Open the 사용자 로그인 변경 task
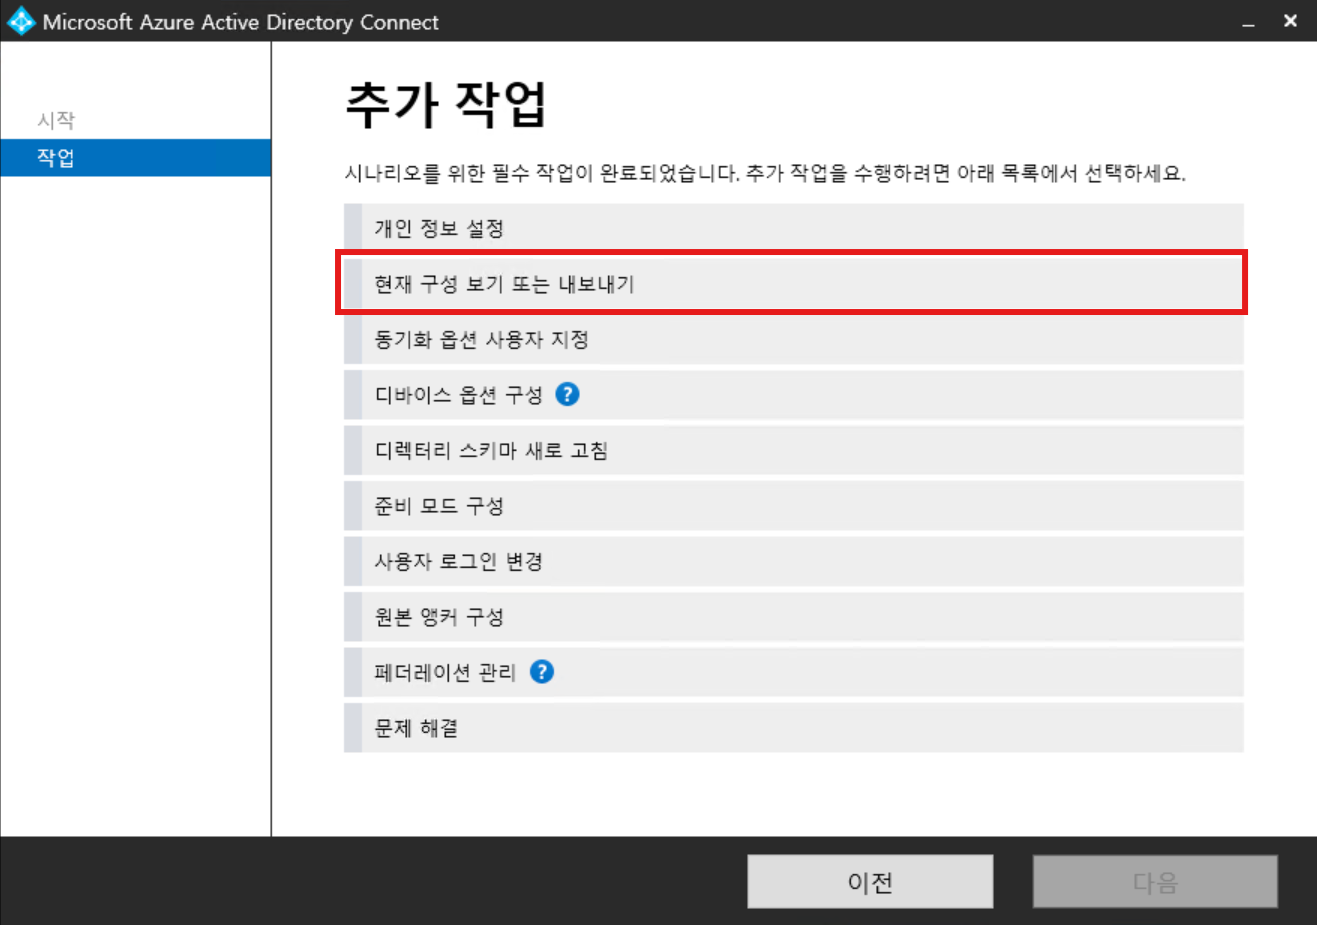 coord(794,562)
